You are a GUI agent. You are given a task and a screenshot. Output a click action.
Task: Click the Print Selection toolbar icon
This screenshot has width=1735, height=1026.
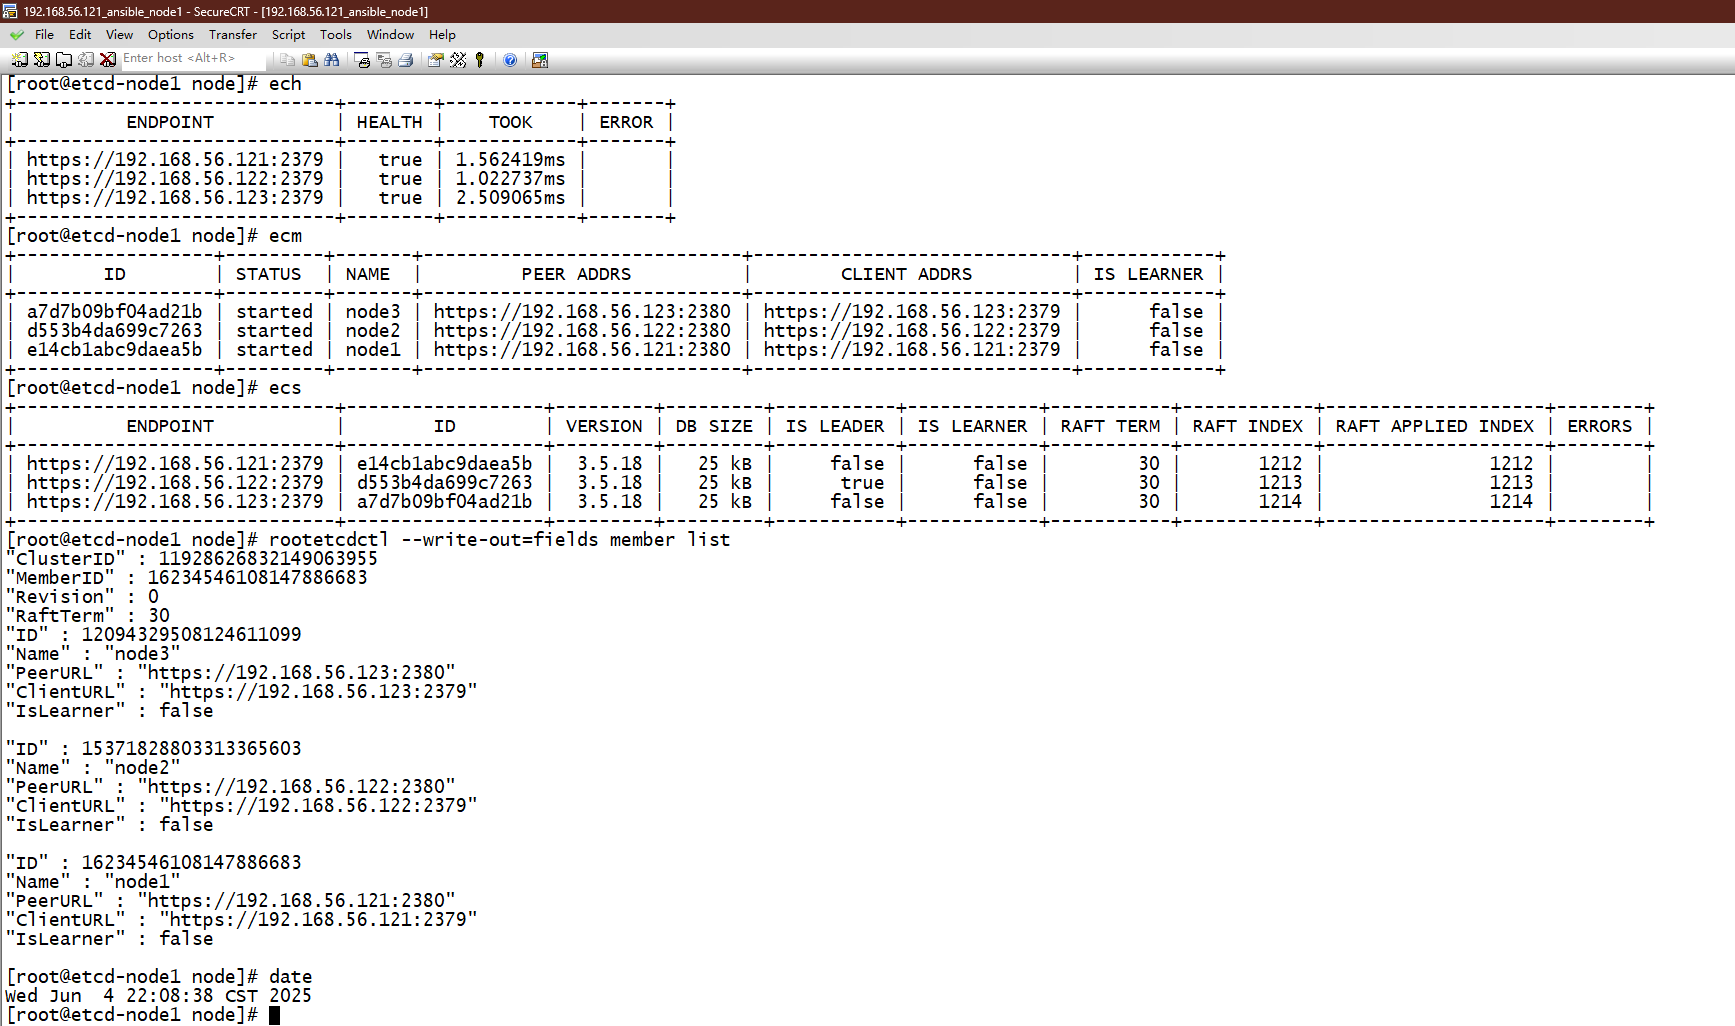coord(384,60)
